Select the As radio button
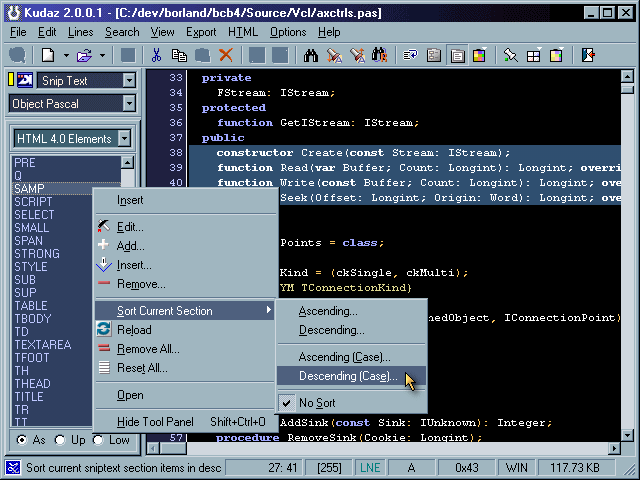The image size is (640, 480). pyautogui.click(x=22, y=440)
